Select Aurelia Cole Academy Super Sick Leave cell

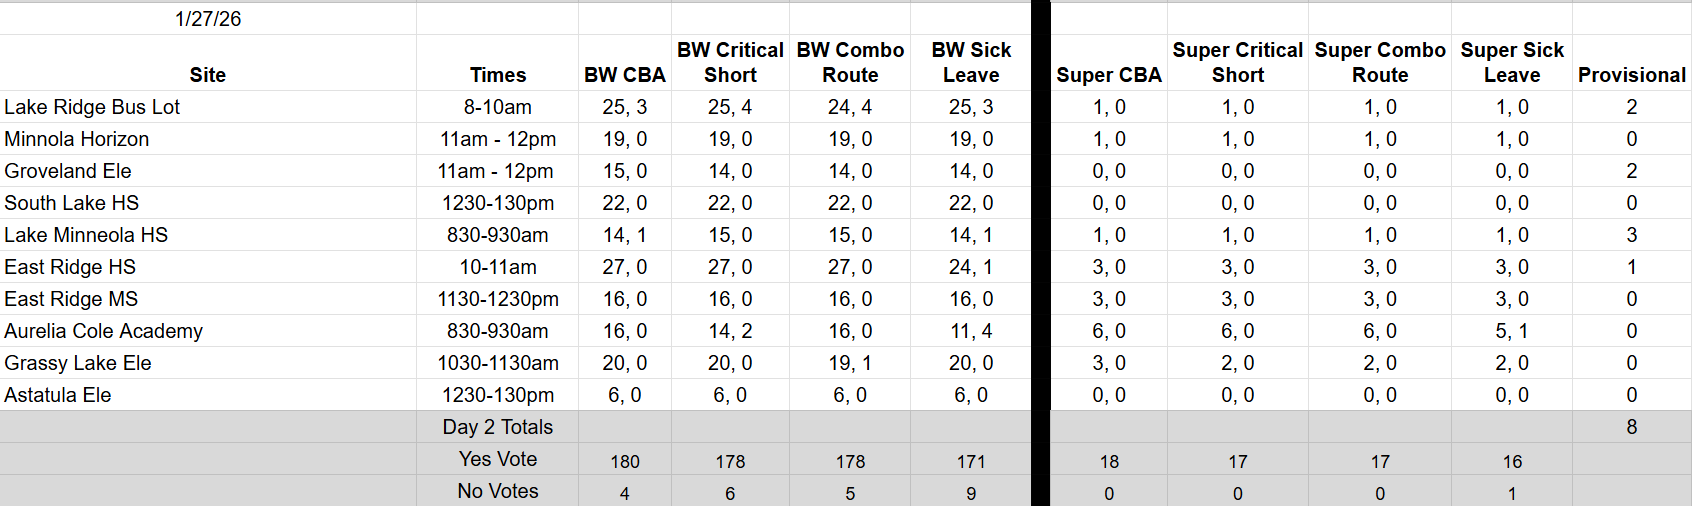(1512, 331)
